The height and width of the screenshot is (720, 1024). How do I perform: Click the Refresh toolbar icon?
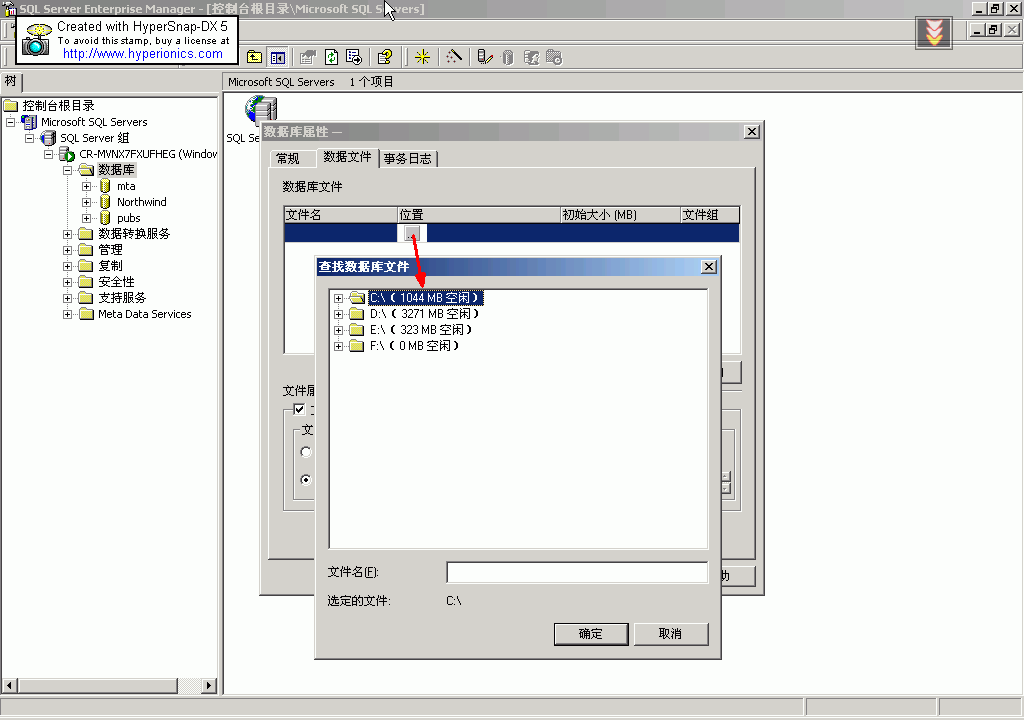point(331,57)
